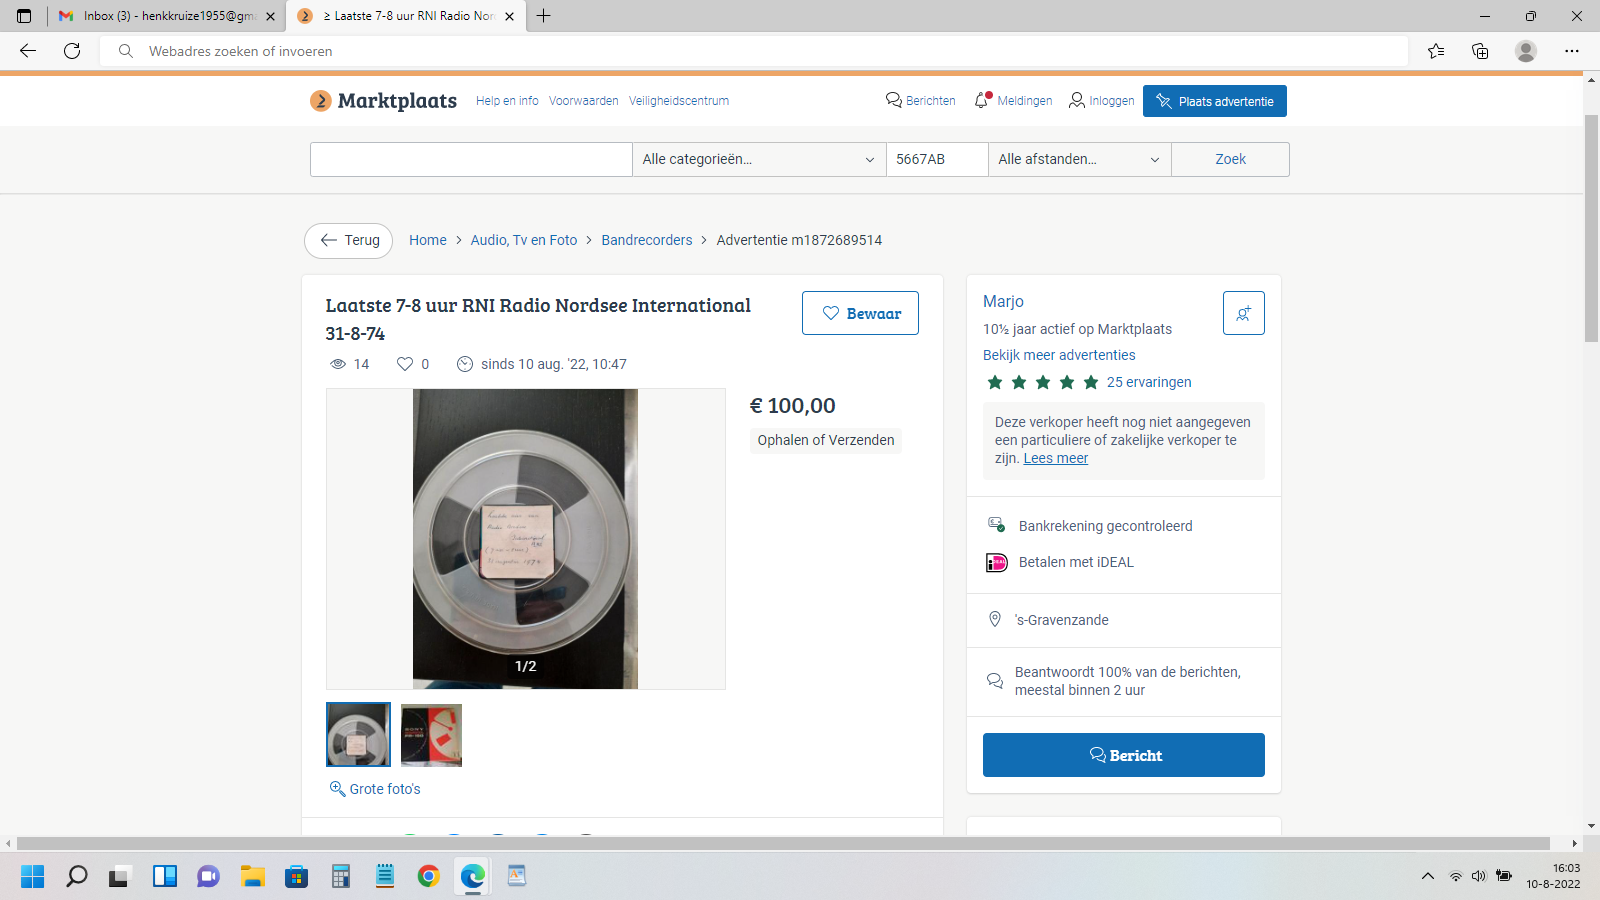Click the horizontal page scrollbar
This screenshot has width=1600, height=900.
782,843
